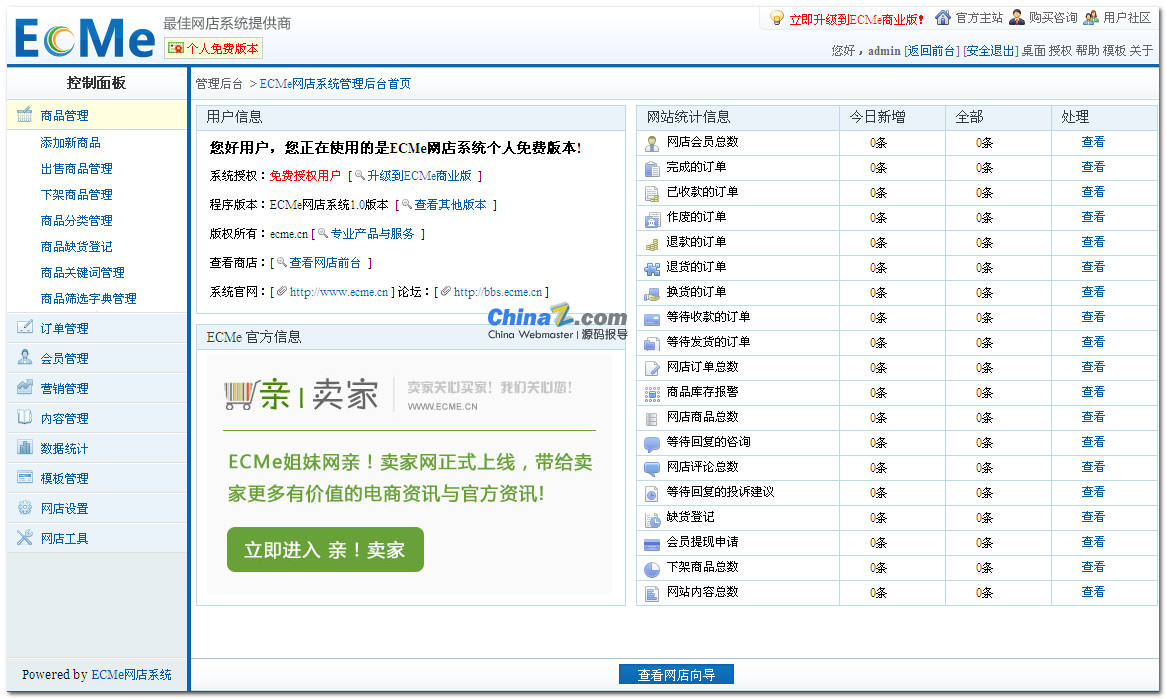Click the 亲卖家 banner image

click(408, 474)
